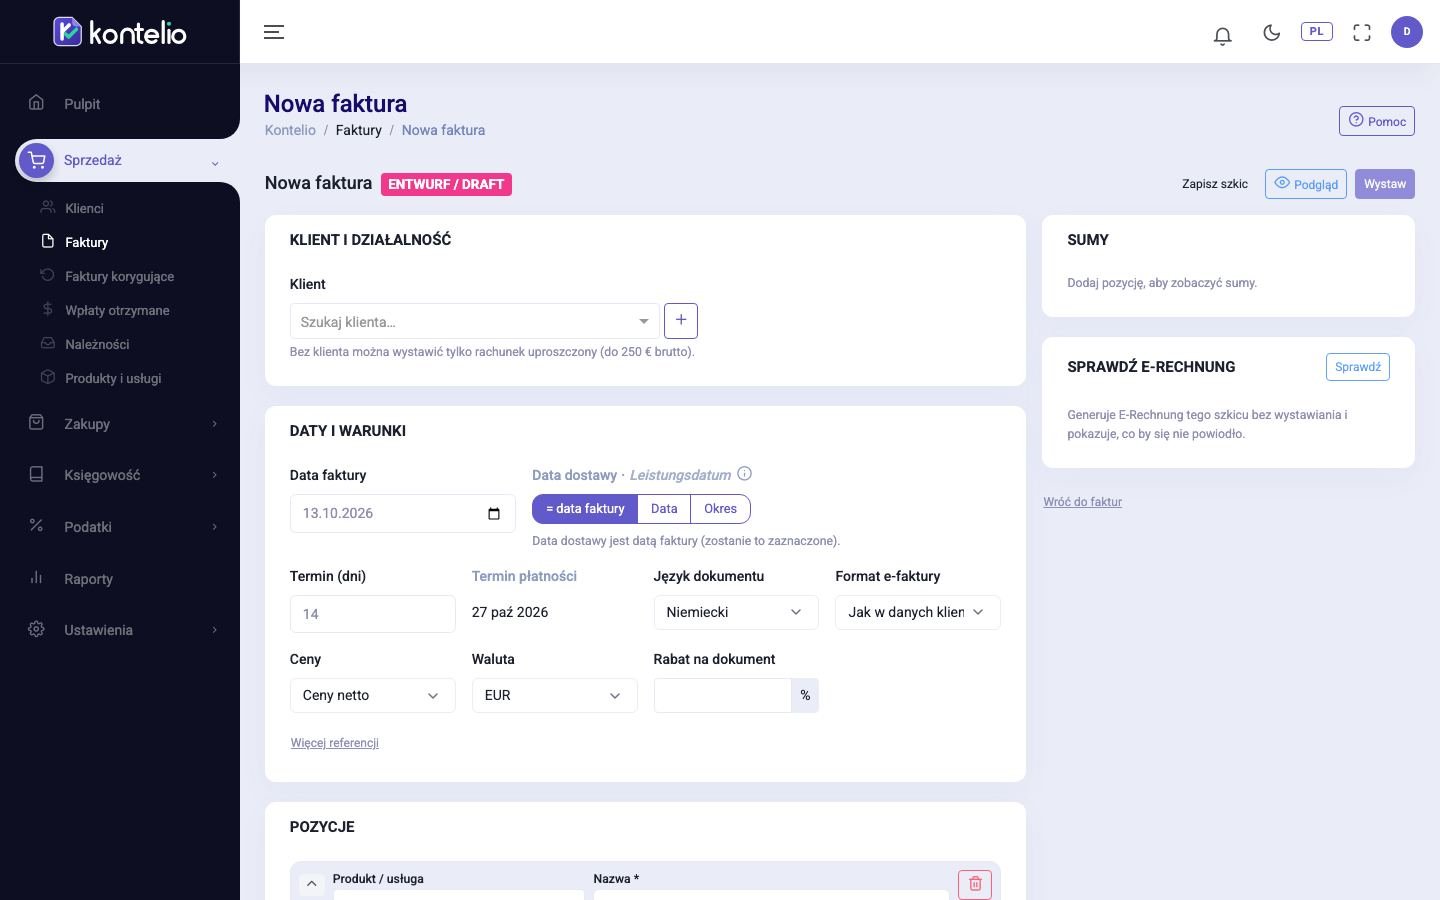Delete position with trash icon
The height and width of the screenshot is (900, 1440).
[x=975, y=884]
